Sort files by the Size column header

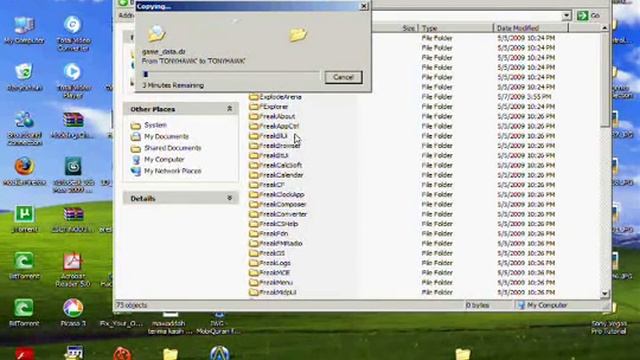(x=395, y=28)
